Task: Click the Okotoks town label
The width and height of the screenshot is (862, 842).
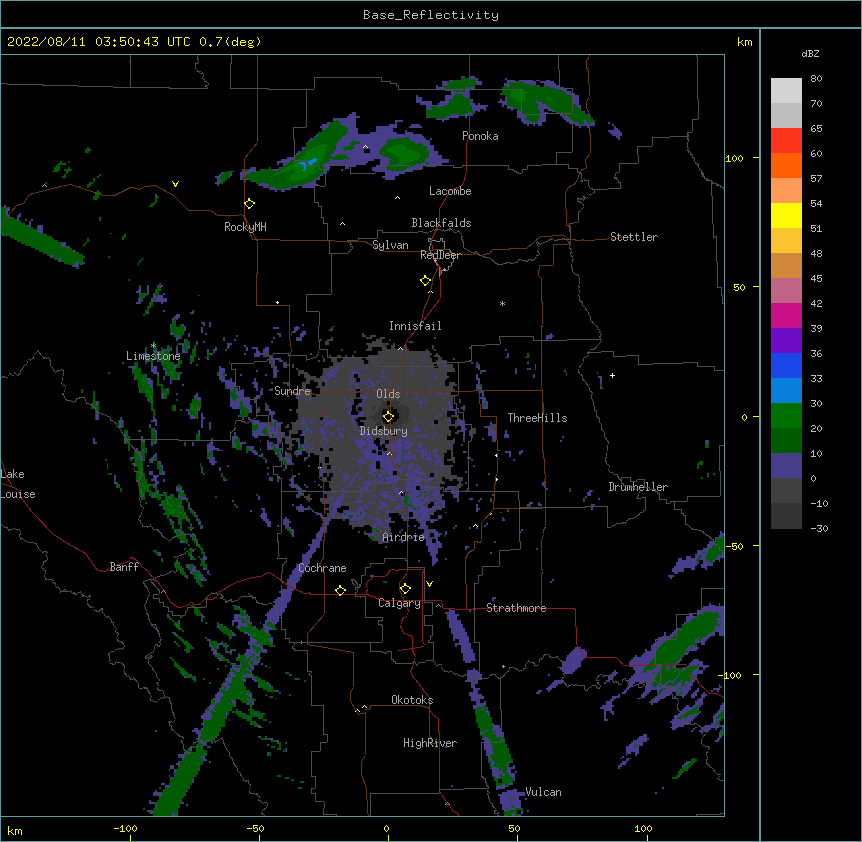Action: (x=412, y=700)
